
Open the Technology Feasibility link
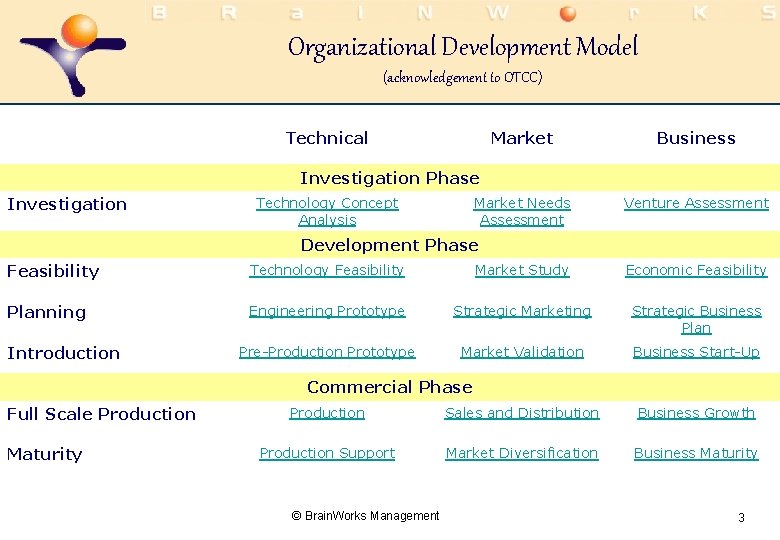click(x=327, y=270)
